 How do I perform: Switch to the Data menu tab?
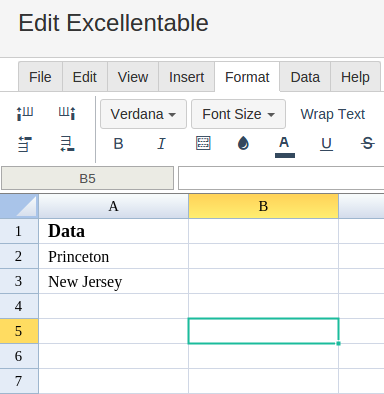[x=305, y=77]
